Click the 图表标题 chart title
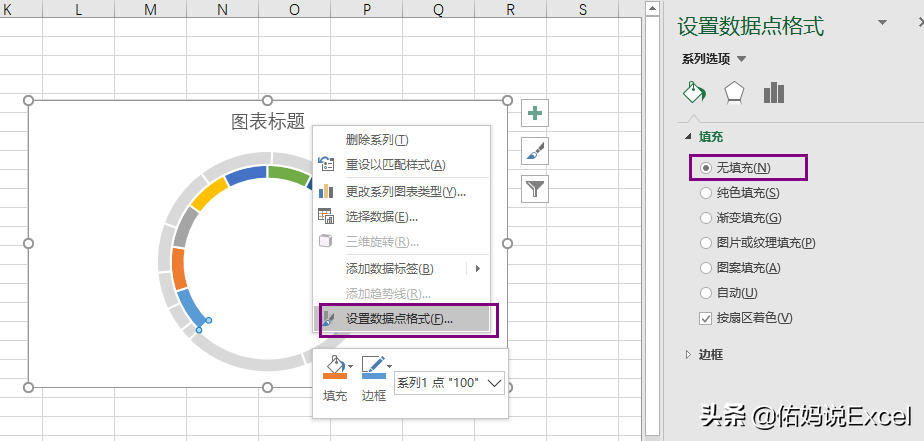Image resolution: width=924 pixels, height=441 pixels. pyautogui.click(x=268, y=122)
